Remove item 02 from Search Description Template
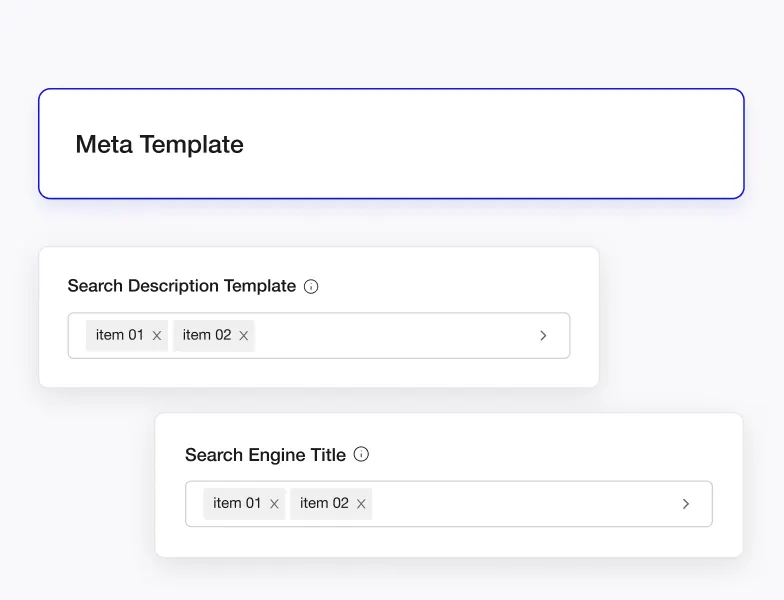 244,336
